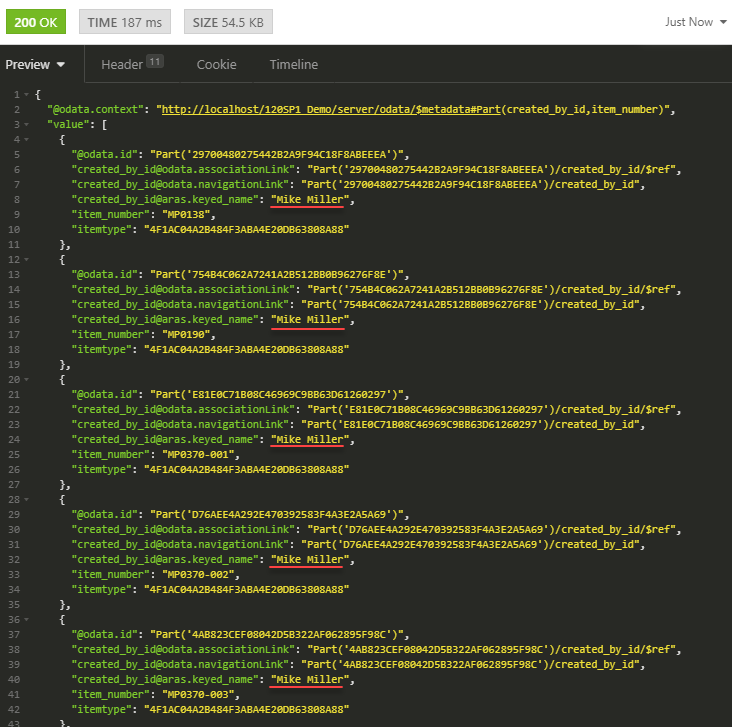732x727 pixels.
Task: Click the SIZE 54.5 KB tag
Action: [228, 22]
